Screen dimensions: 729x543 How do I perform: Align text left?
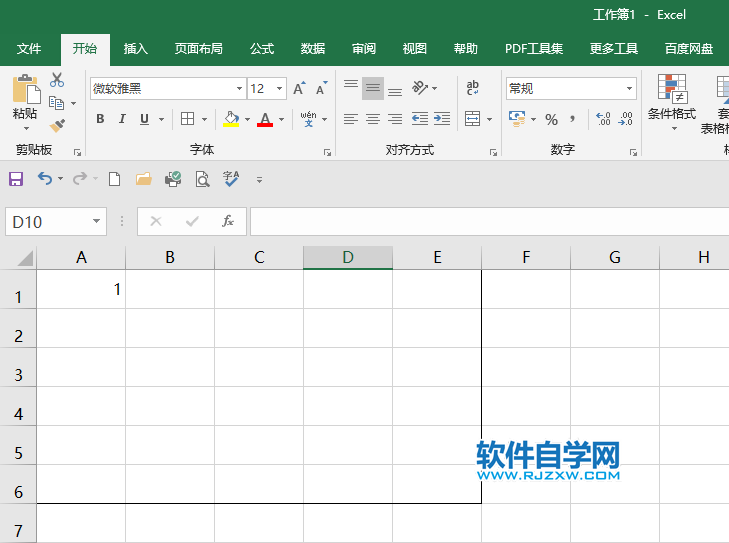[351, 119]
